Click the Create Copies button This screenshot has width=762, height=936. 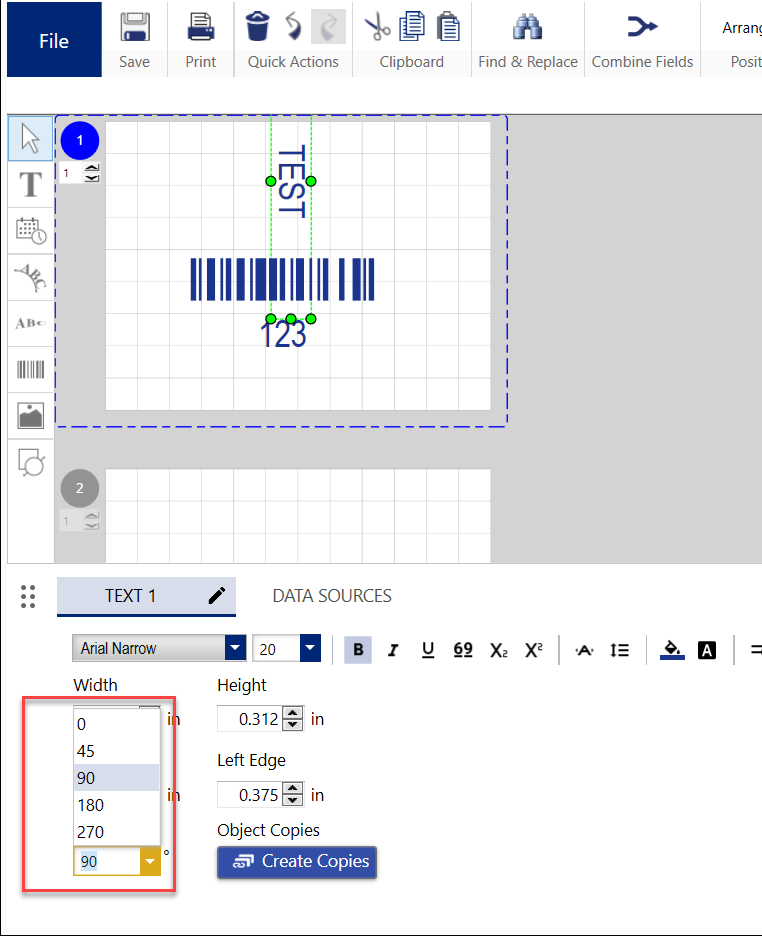[x=297, y=861]
